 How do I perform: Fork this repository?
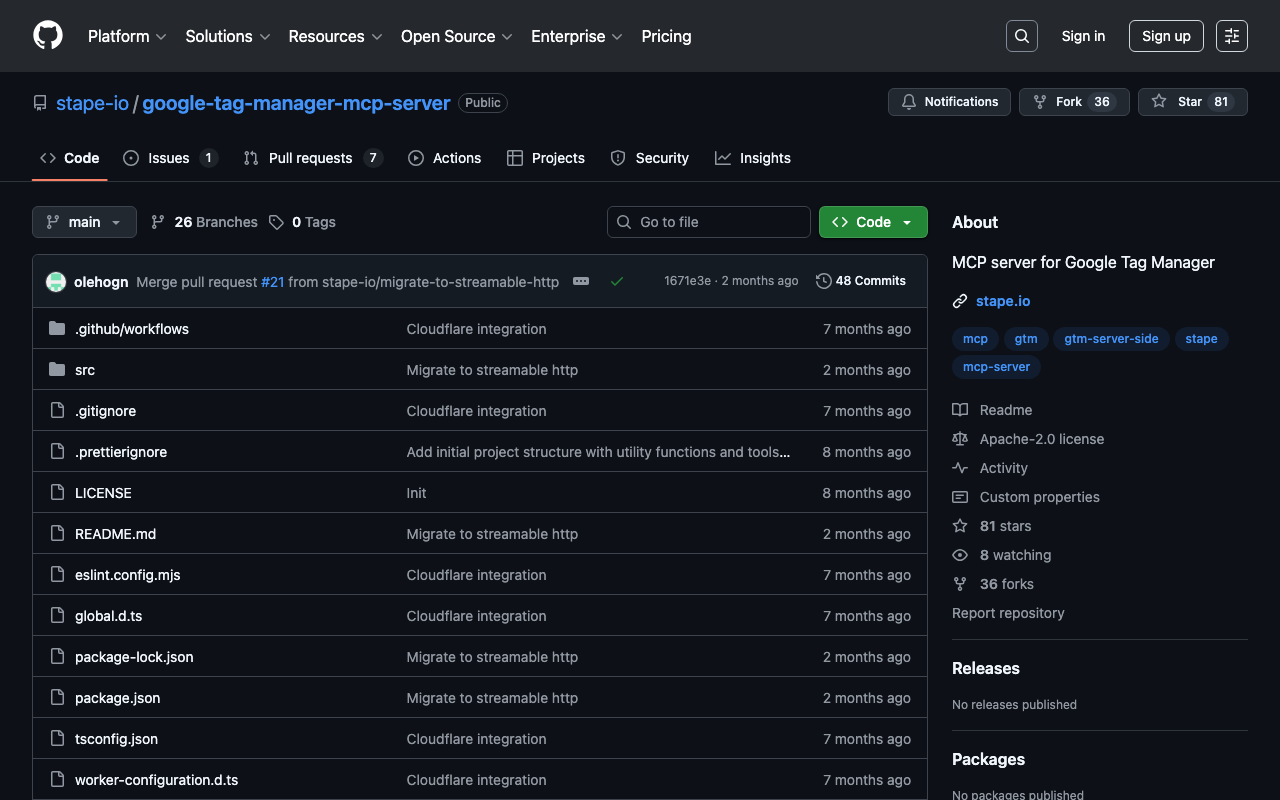point(1072,102)
